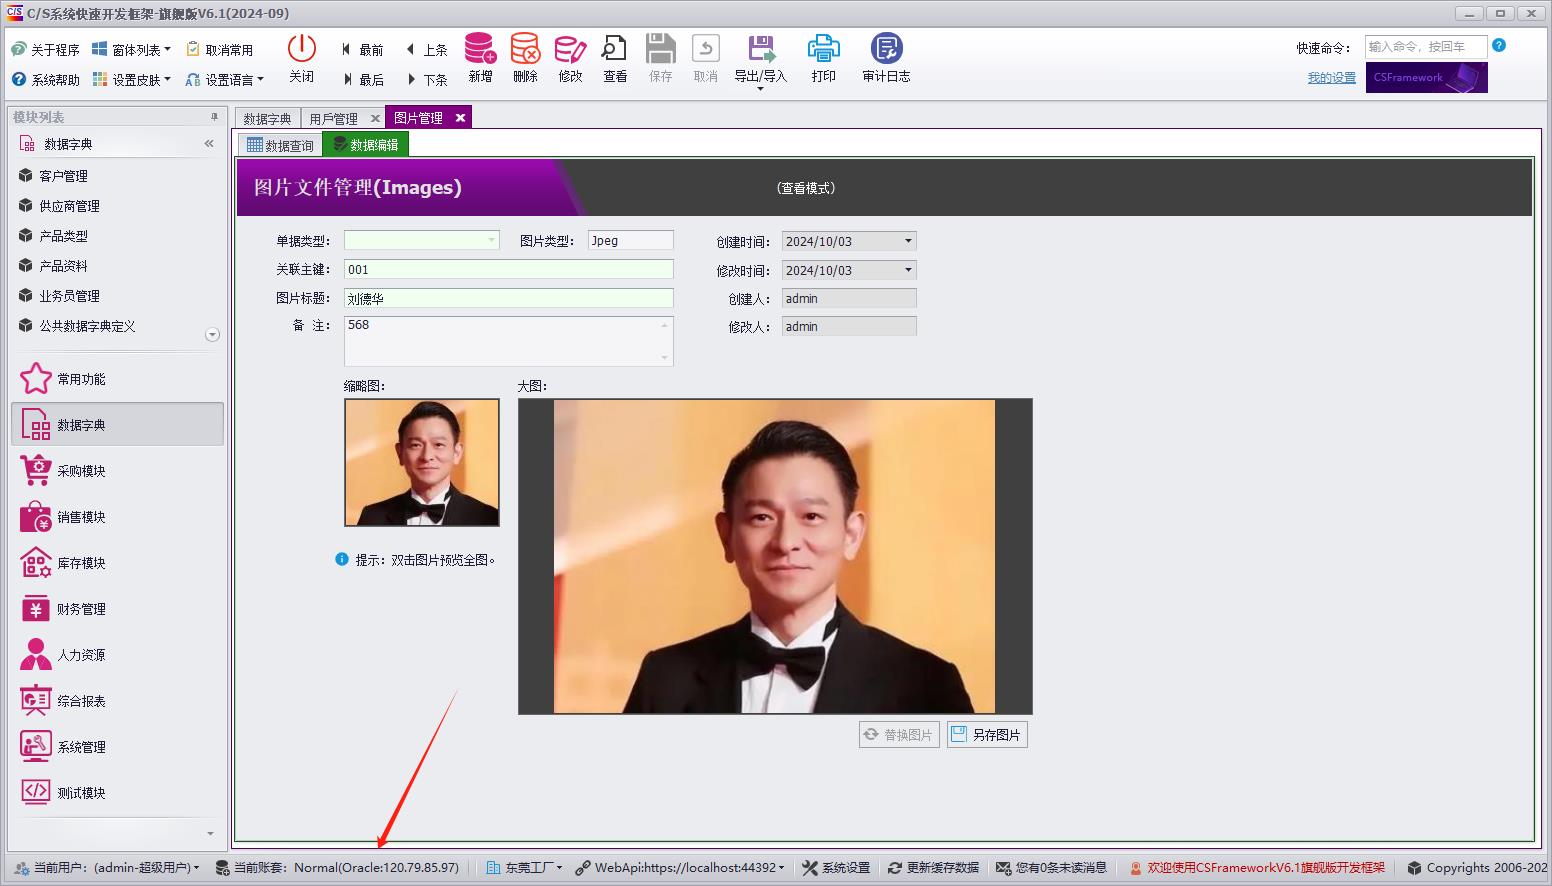Collapse the 数据字典 sidebar with double chevron
The height and width of the screenshot is (886, 1552).
tap(209, 144)
